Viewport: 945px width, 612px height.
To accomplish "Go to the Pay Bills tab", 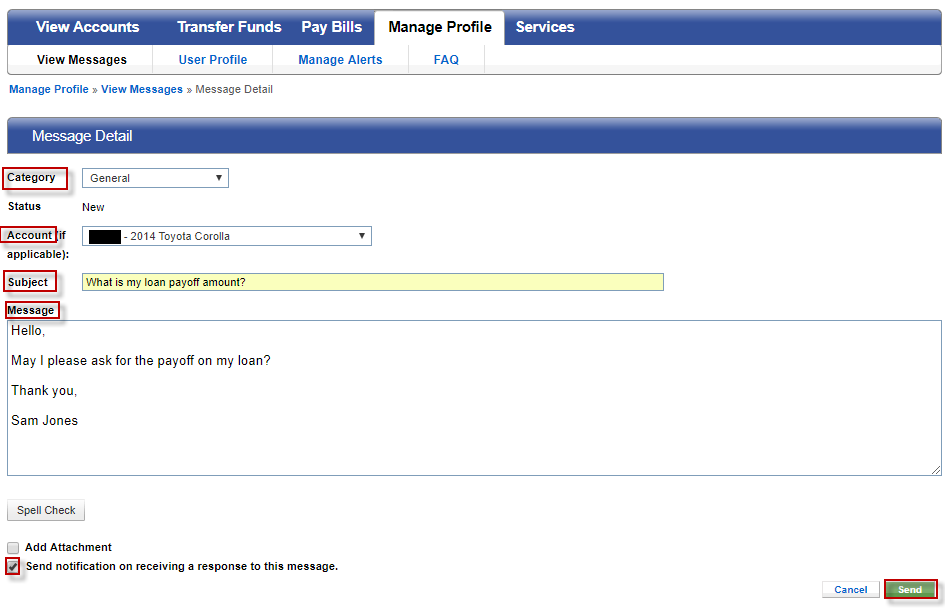I will [331, 27].
